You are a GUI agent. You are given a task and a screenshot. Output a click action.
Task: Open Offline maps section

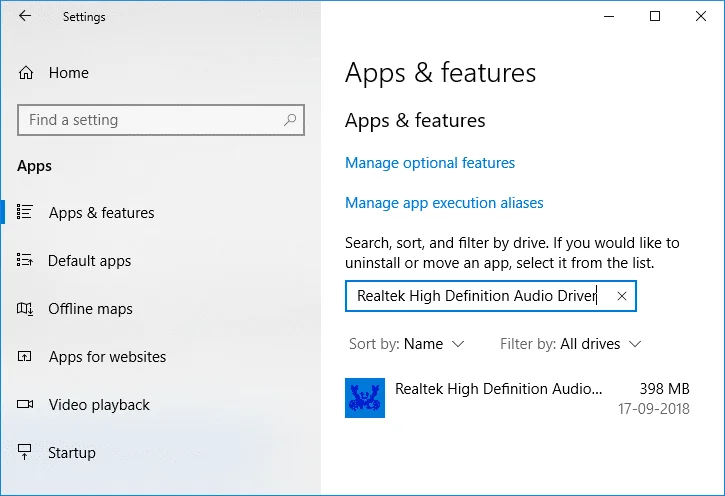click(x=90, y=309)
